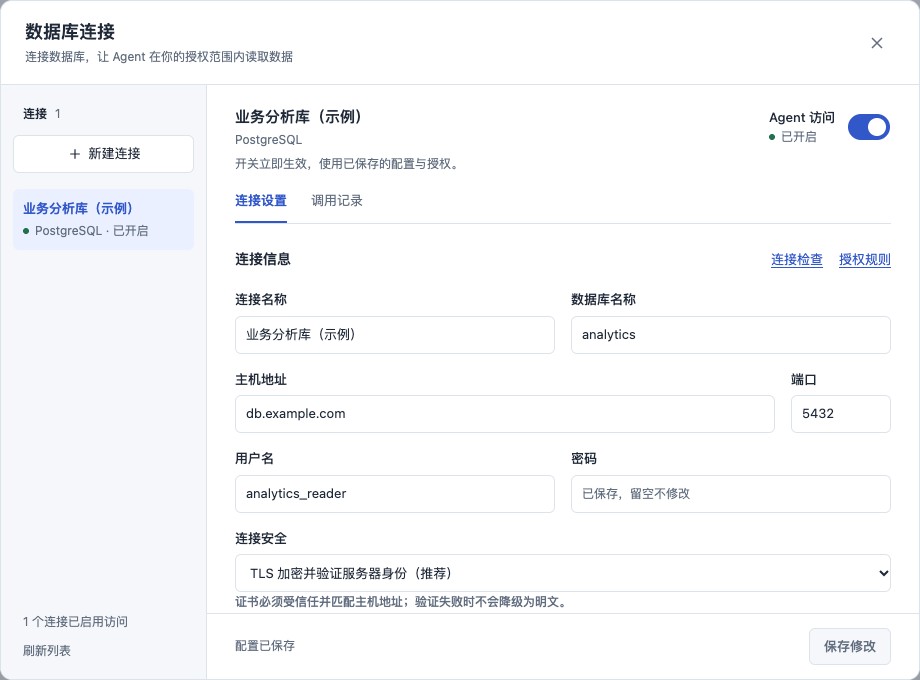Click the 主机地址 field with db.example.com

point(505,414)
